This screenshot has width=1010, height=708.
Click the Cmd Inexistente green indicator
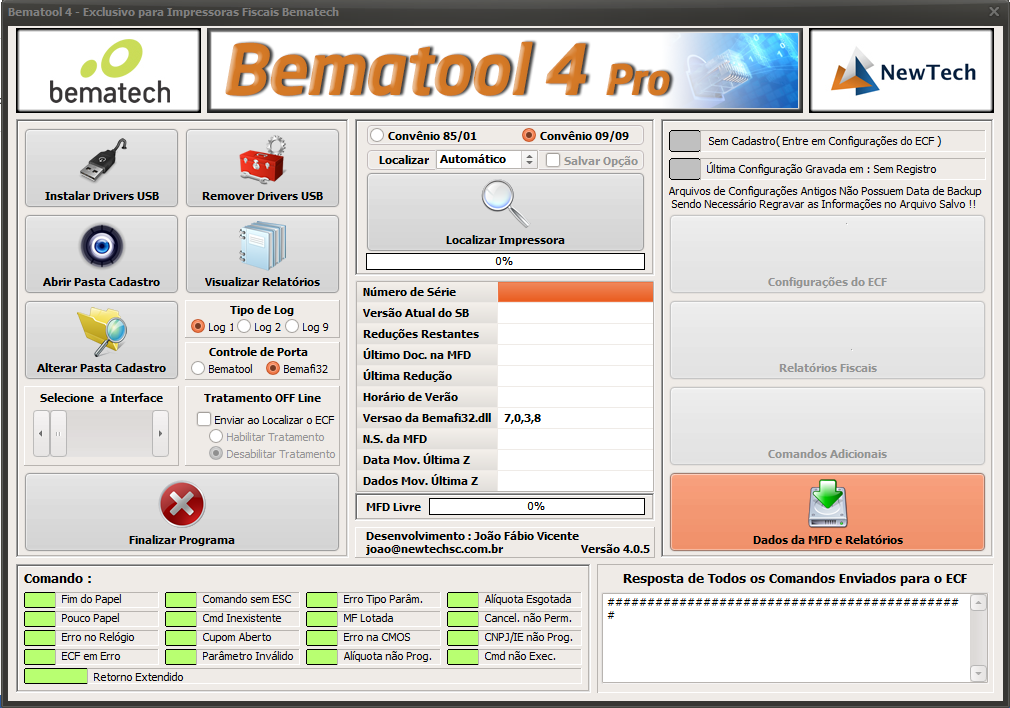click(x=181, y=618)
